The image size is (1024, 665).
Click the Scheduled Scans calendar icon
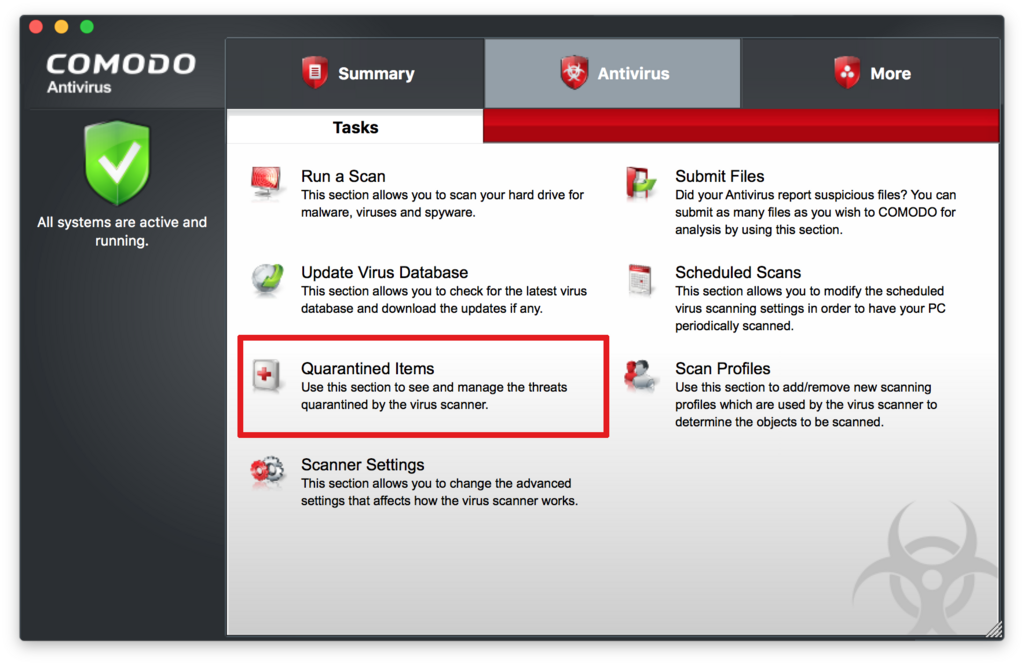[x=640, y=280]
